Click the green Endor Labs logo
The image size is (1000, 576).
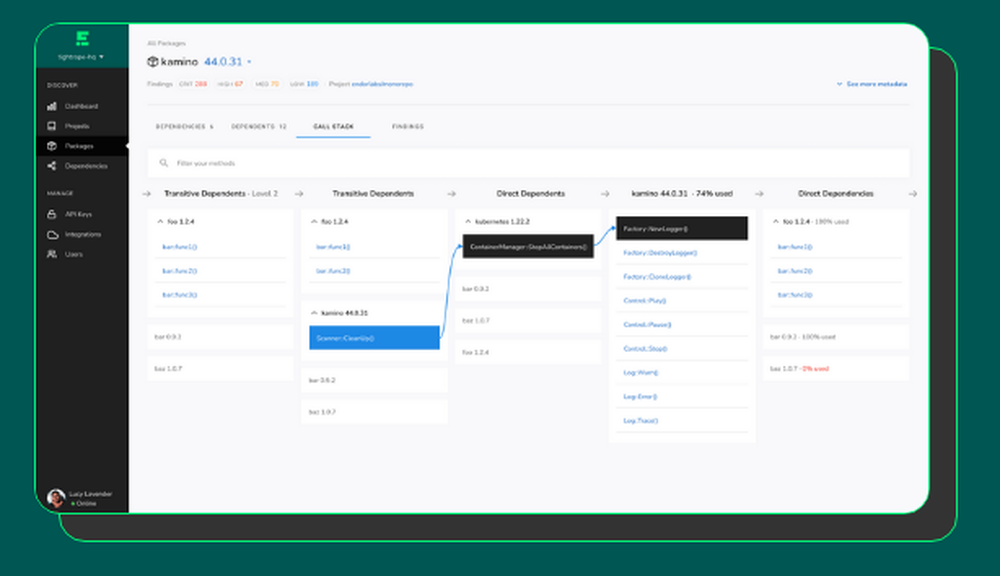pos(82,38)
